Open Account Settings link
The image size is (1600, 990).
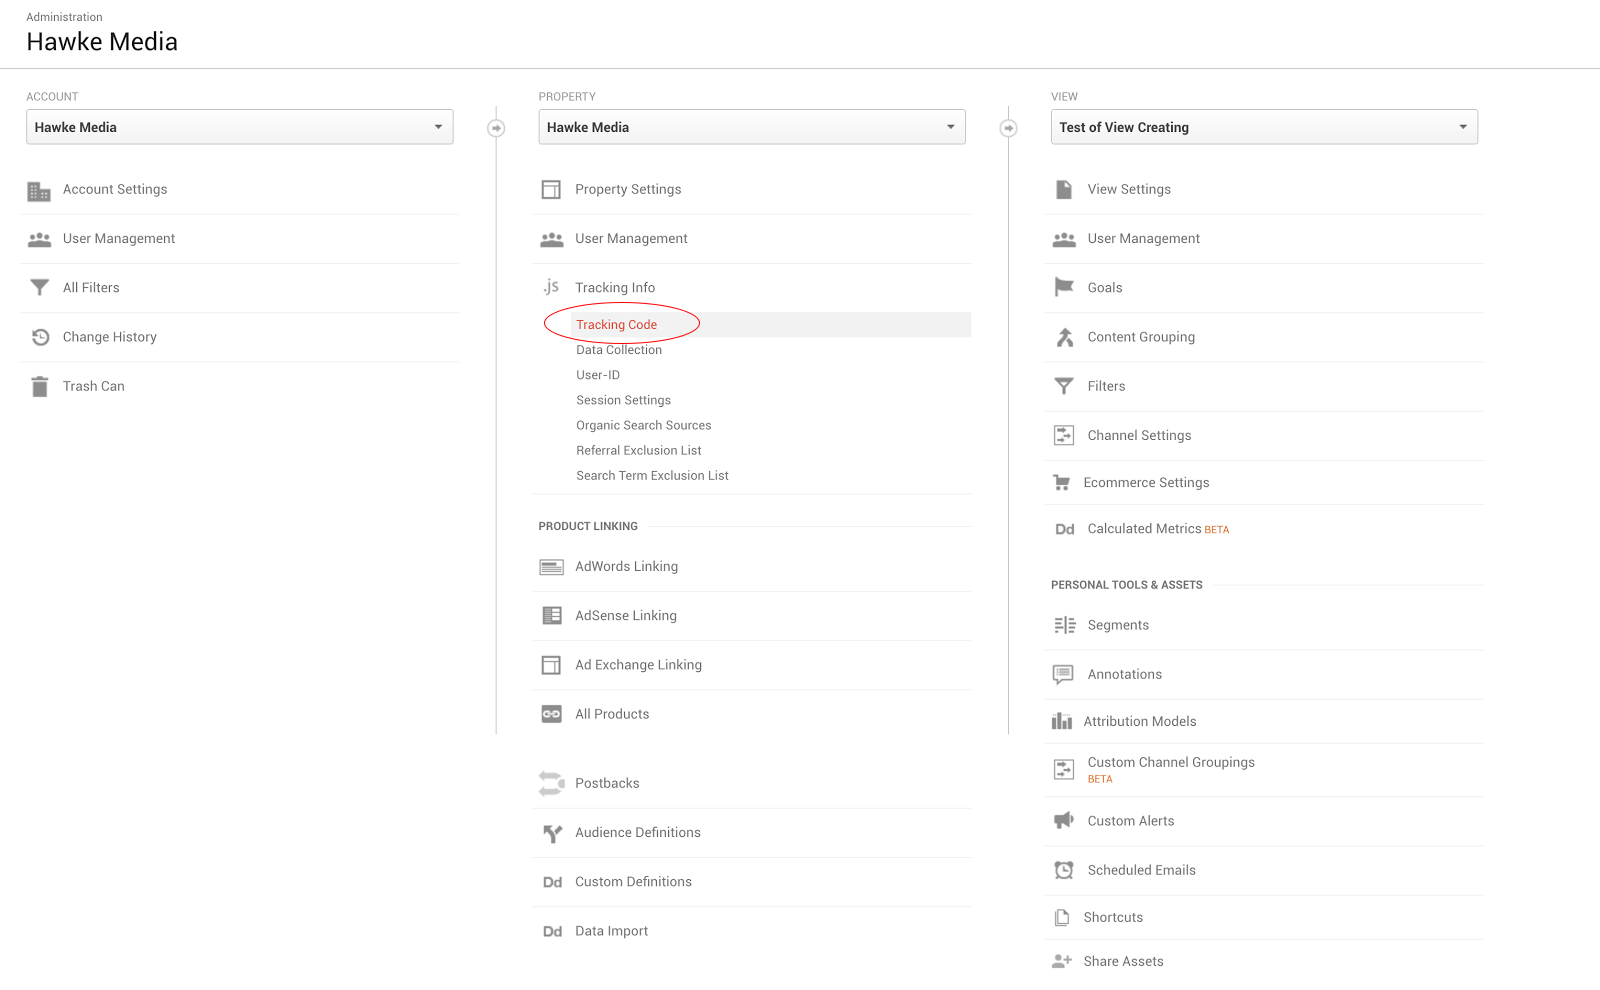[x=115, y=190]
